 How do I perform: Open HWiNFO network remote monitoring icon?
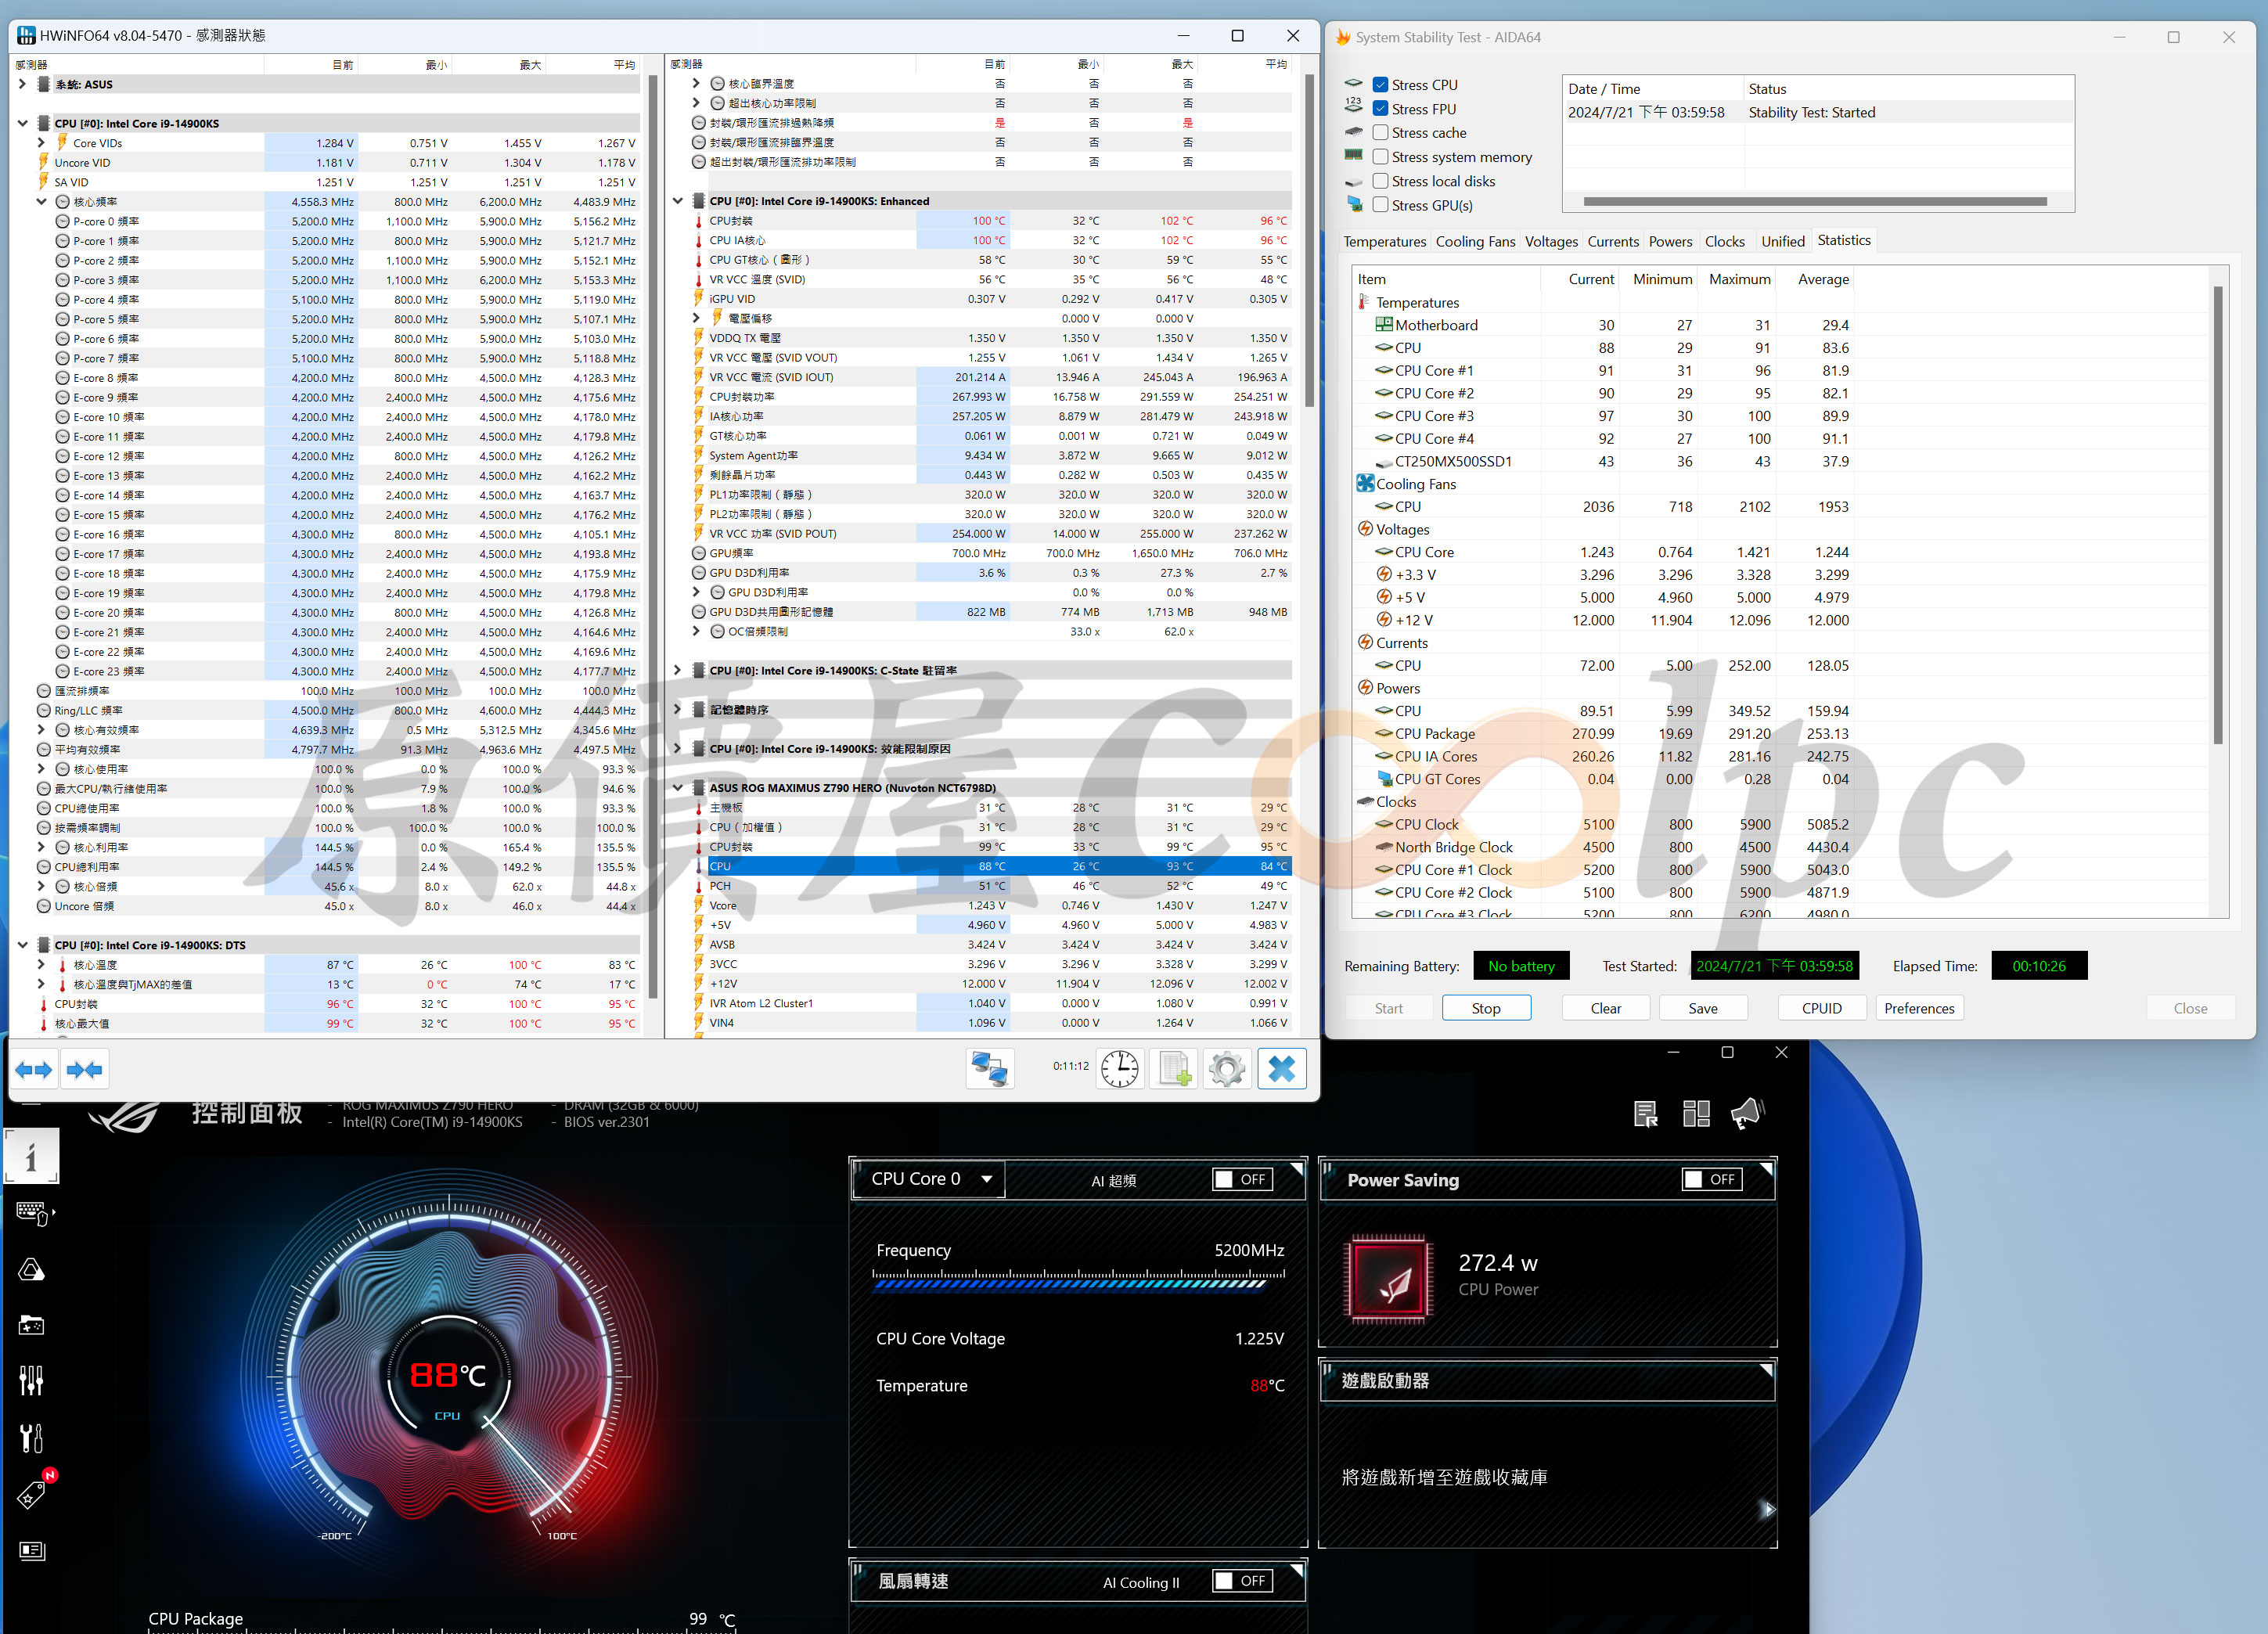point(990,1069)
